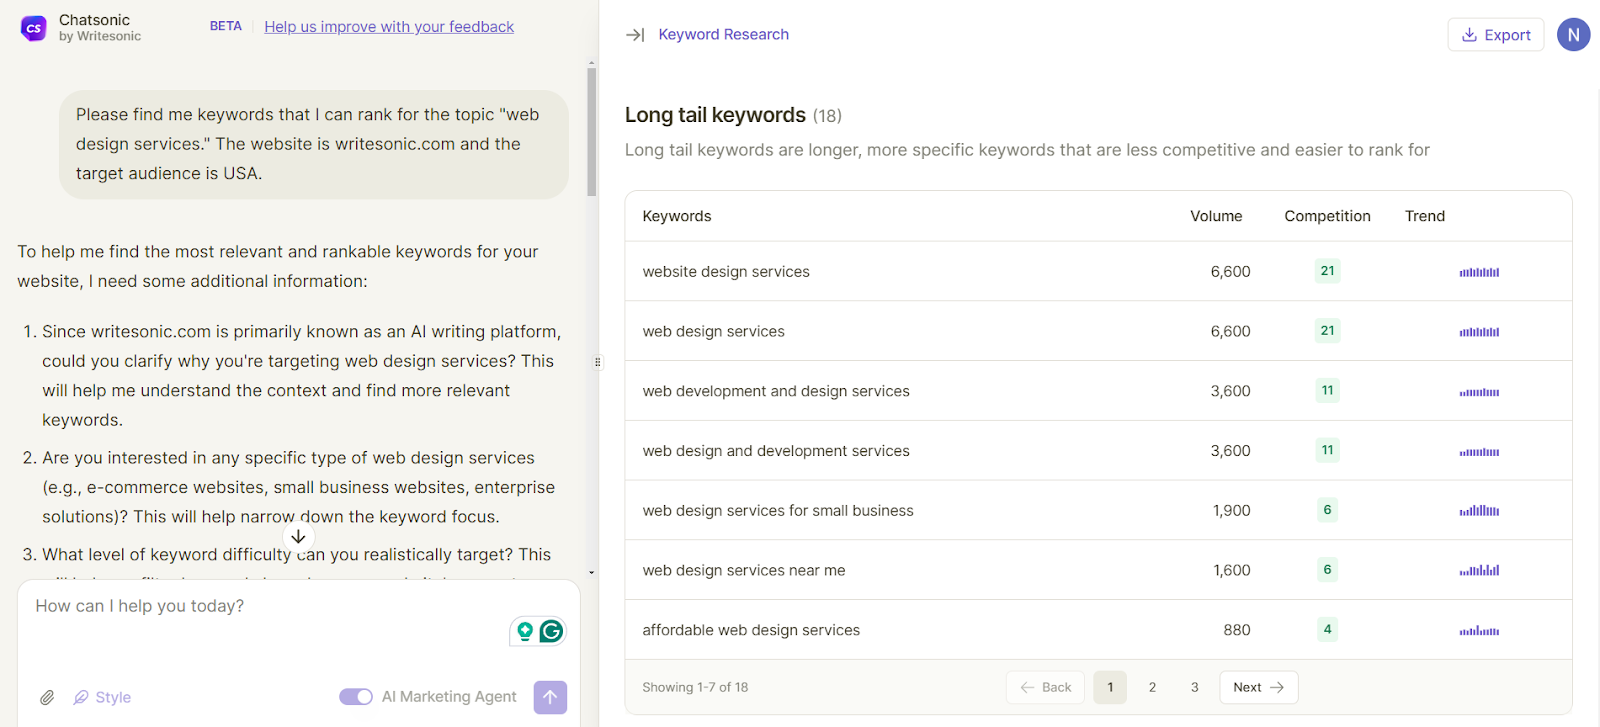Export the keyword research results

[1495, 35]
